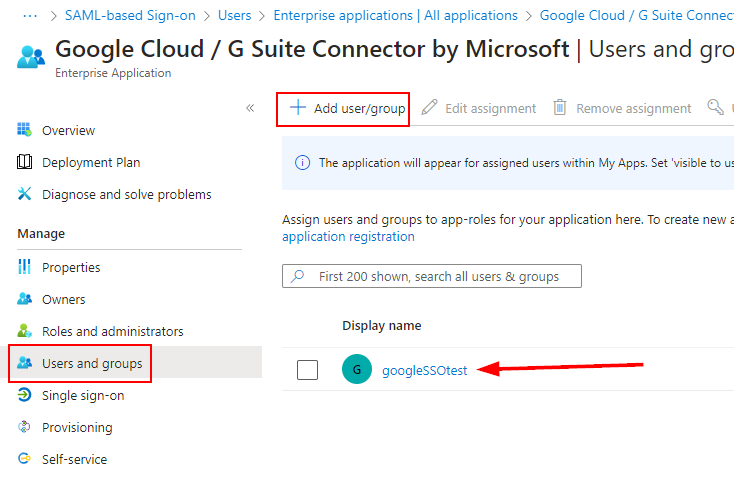734x477 pixels.
Task: Open Users and groups menu item
Action: (x=91, y=363)
